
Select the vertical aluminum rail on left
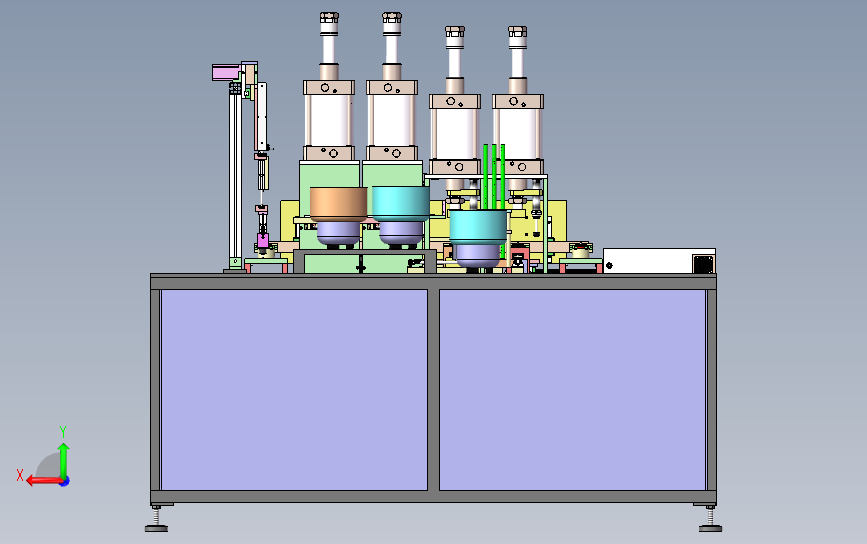(x=236, y=177)
